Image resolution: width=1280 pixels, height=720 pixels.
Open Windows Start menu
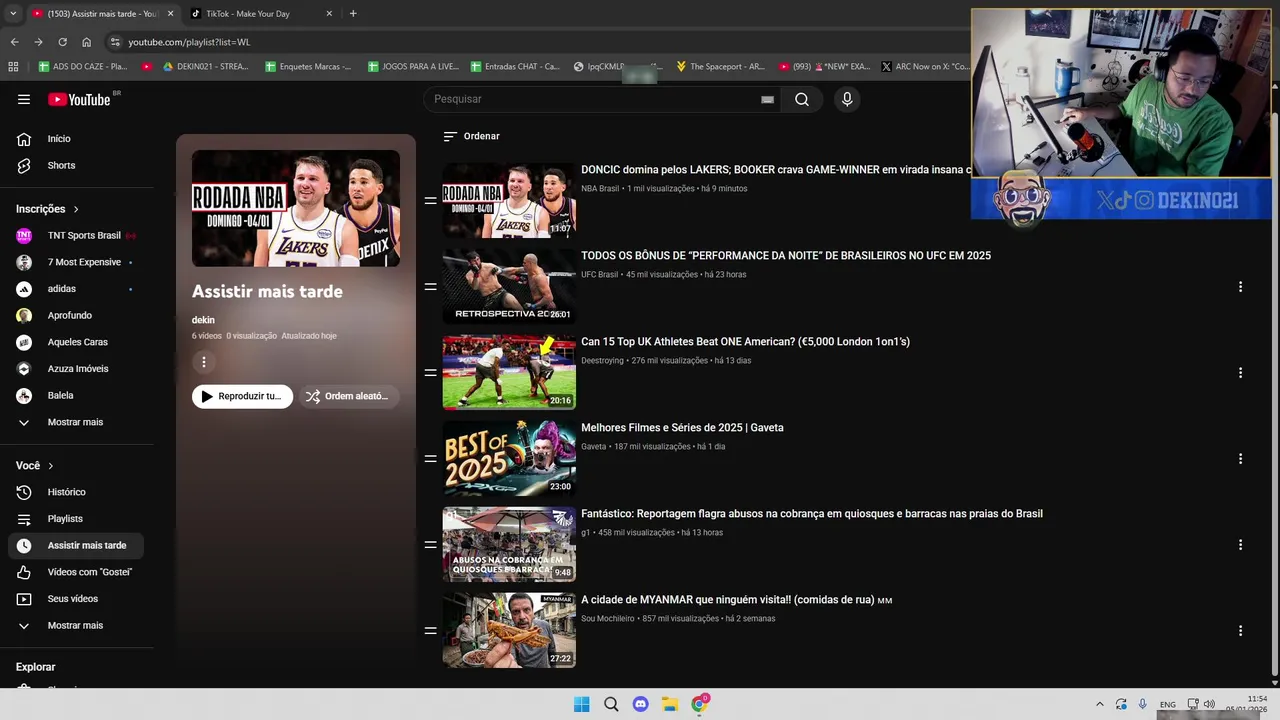click(x=581, y=704)
